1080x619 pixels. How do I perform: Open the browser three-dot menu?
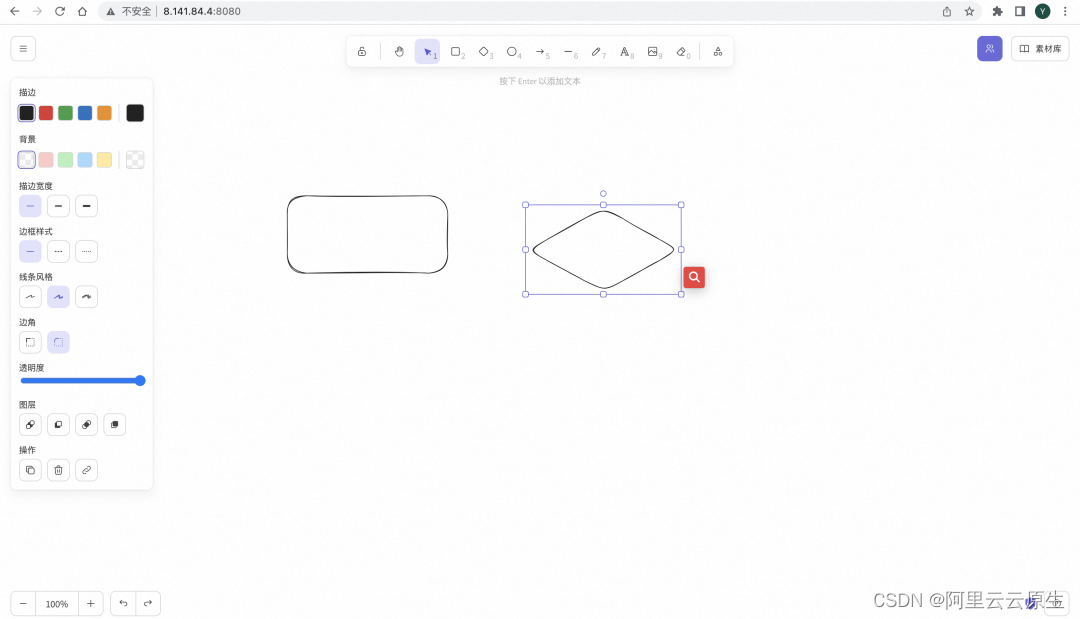(x=1067, y=11)
